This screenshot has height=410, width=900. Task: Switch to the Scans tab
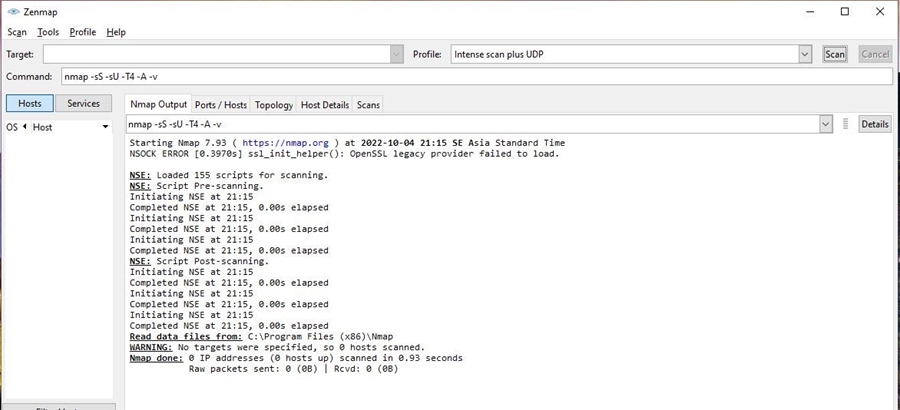(x=368, y=105)
